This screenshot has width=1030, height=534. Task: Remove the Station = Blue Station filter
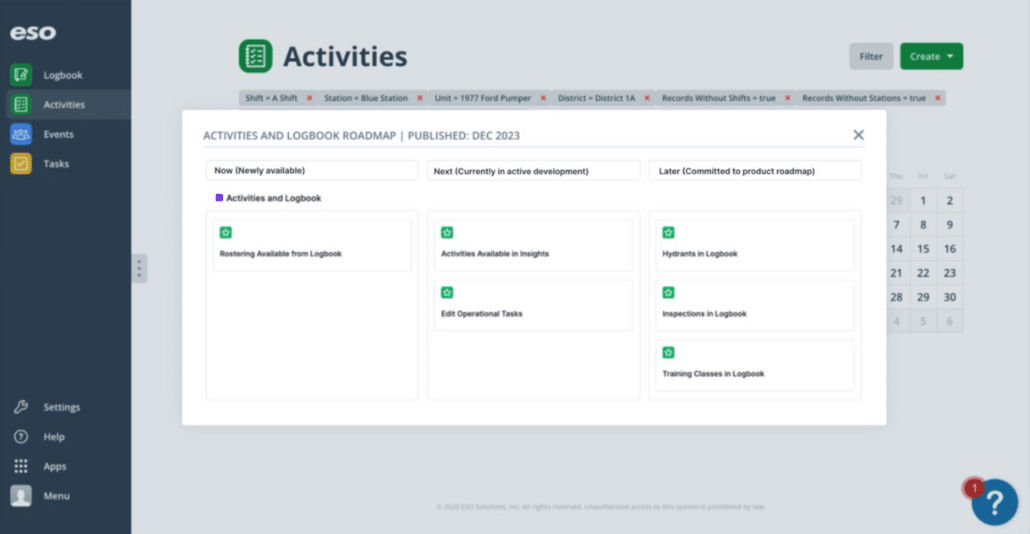[x=420, y=98]
